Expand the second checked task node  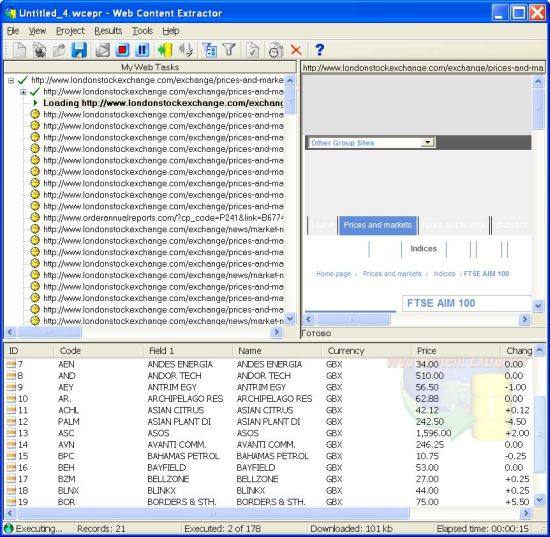(x=23, y=92)
